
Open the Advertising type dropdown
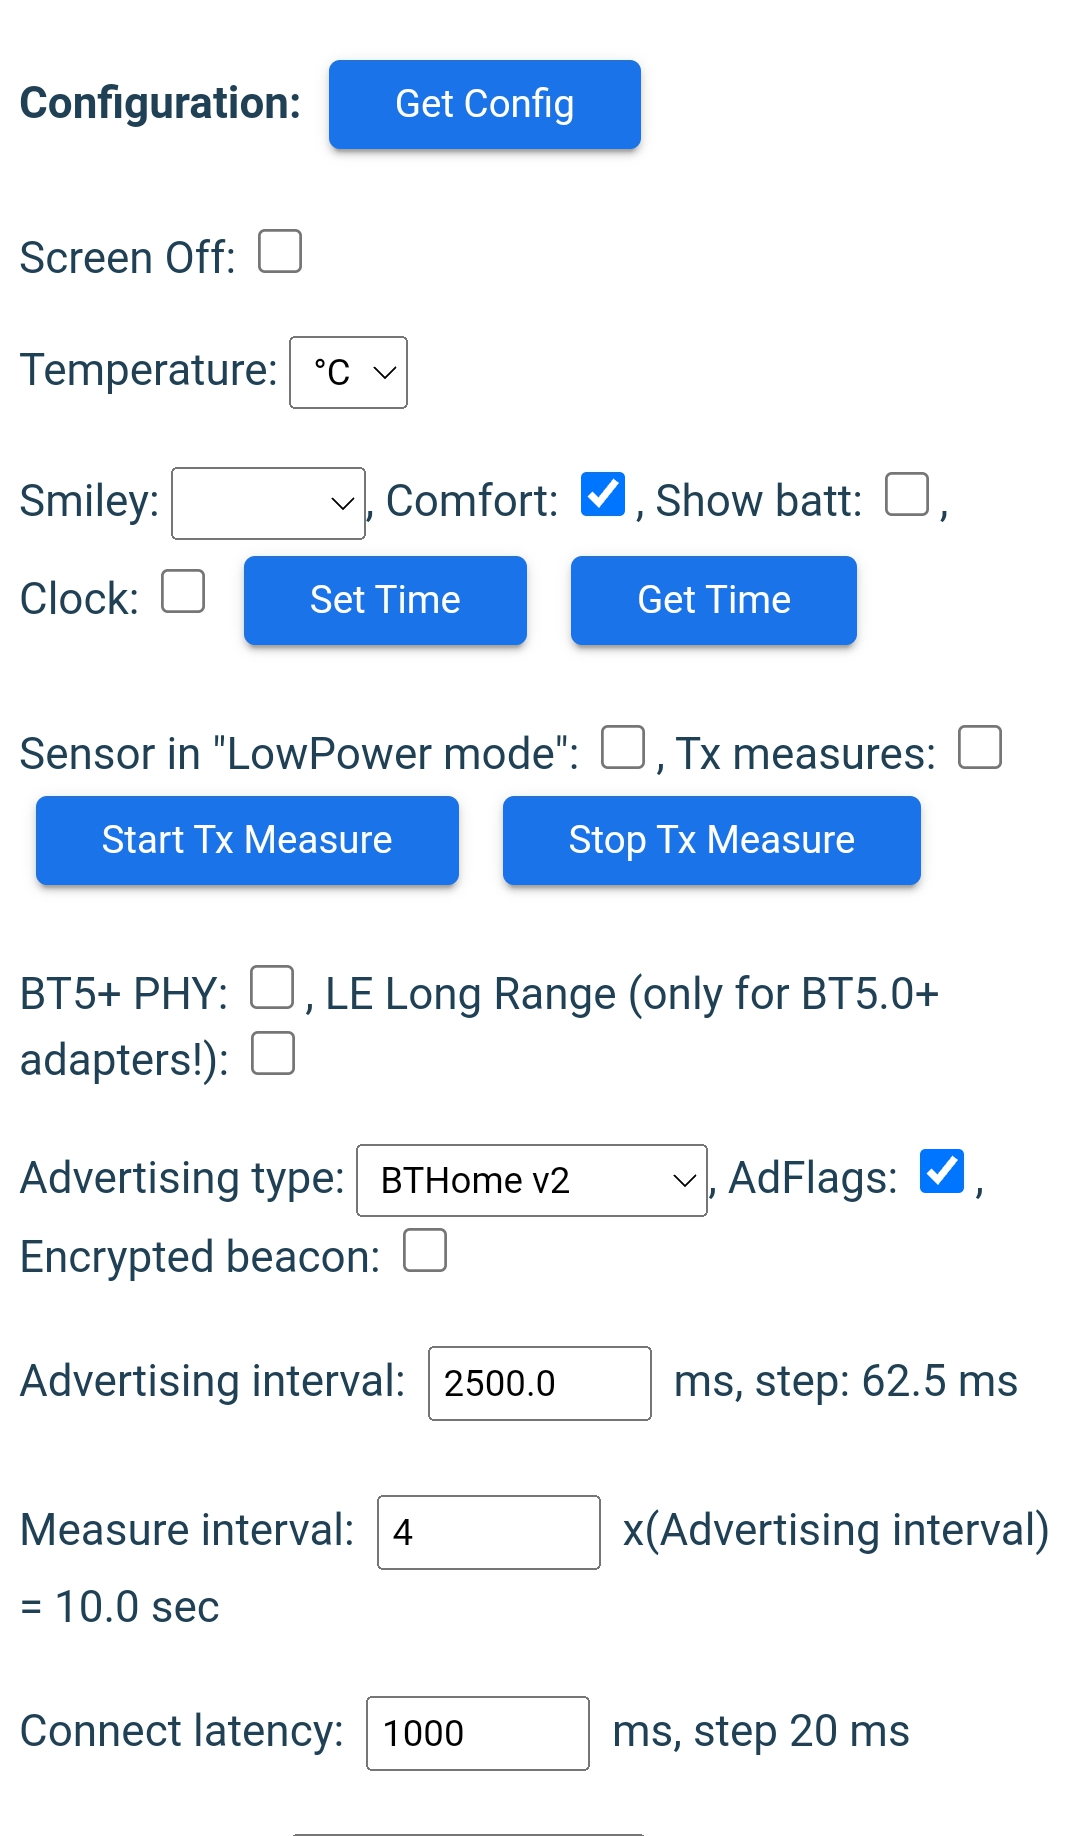532,1180
